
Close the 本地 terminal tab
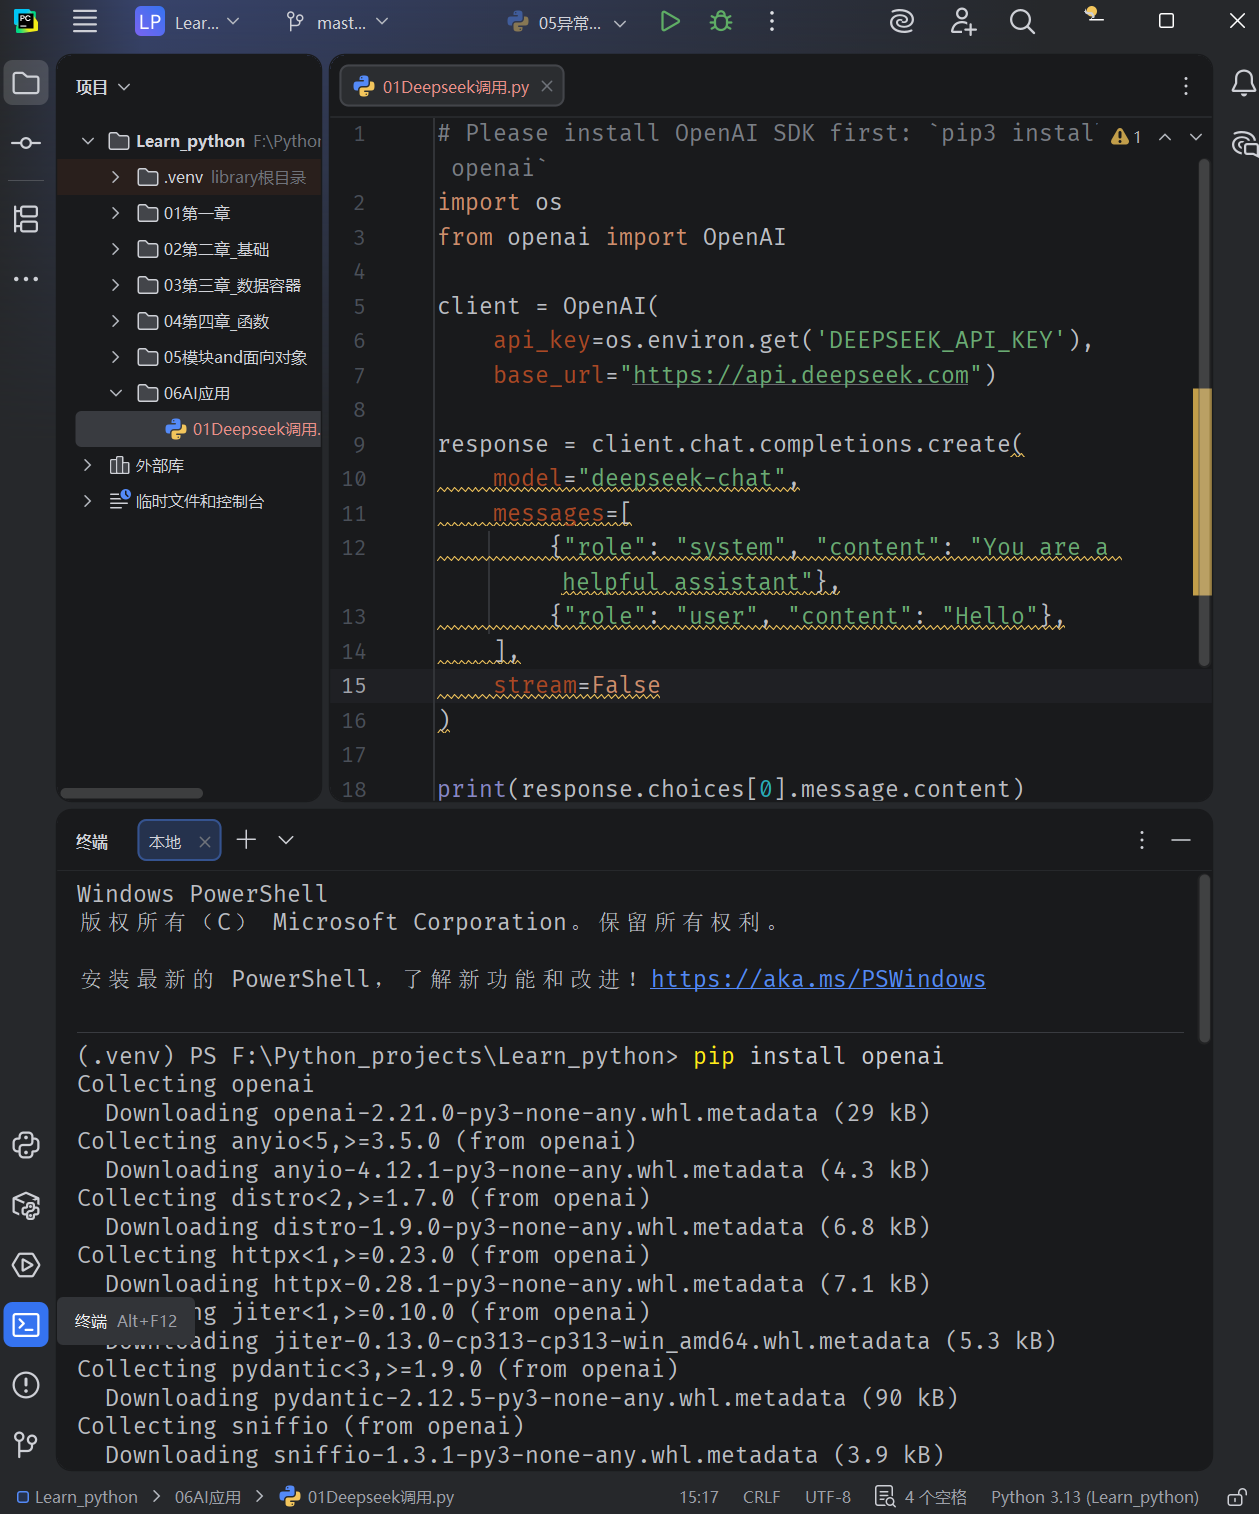205,842
